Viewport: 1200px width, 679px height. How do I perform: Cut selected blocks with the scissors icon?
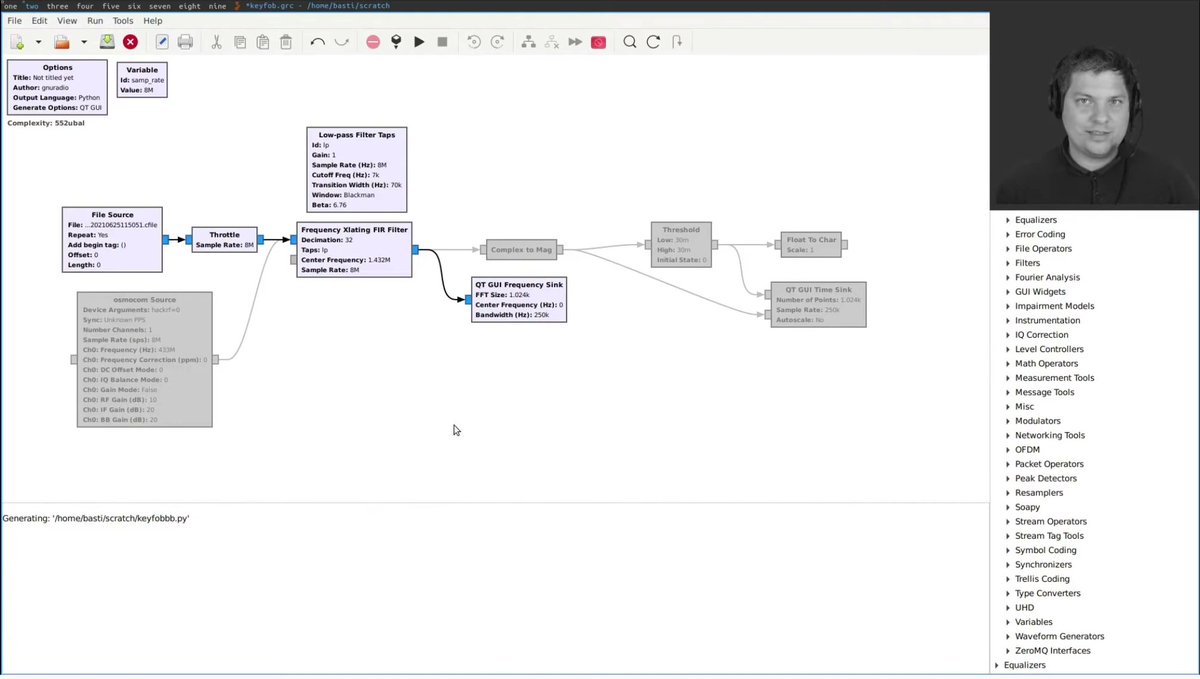216,42
